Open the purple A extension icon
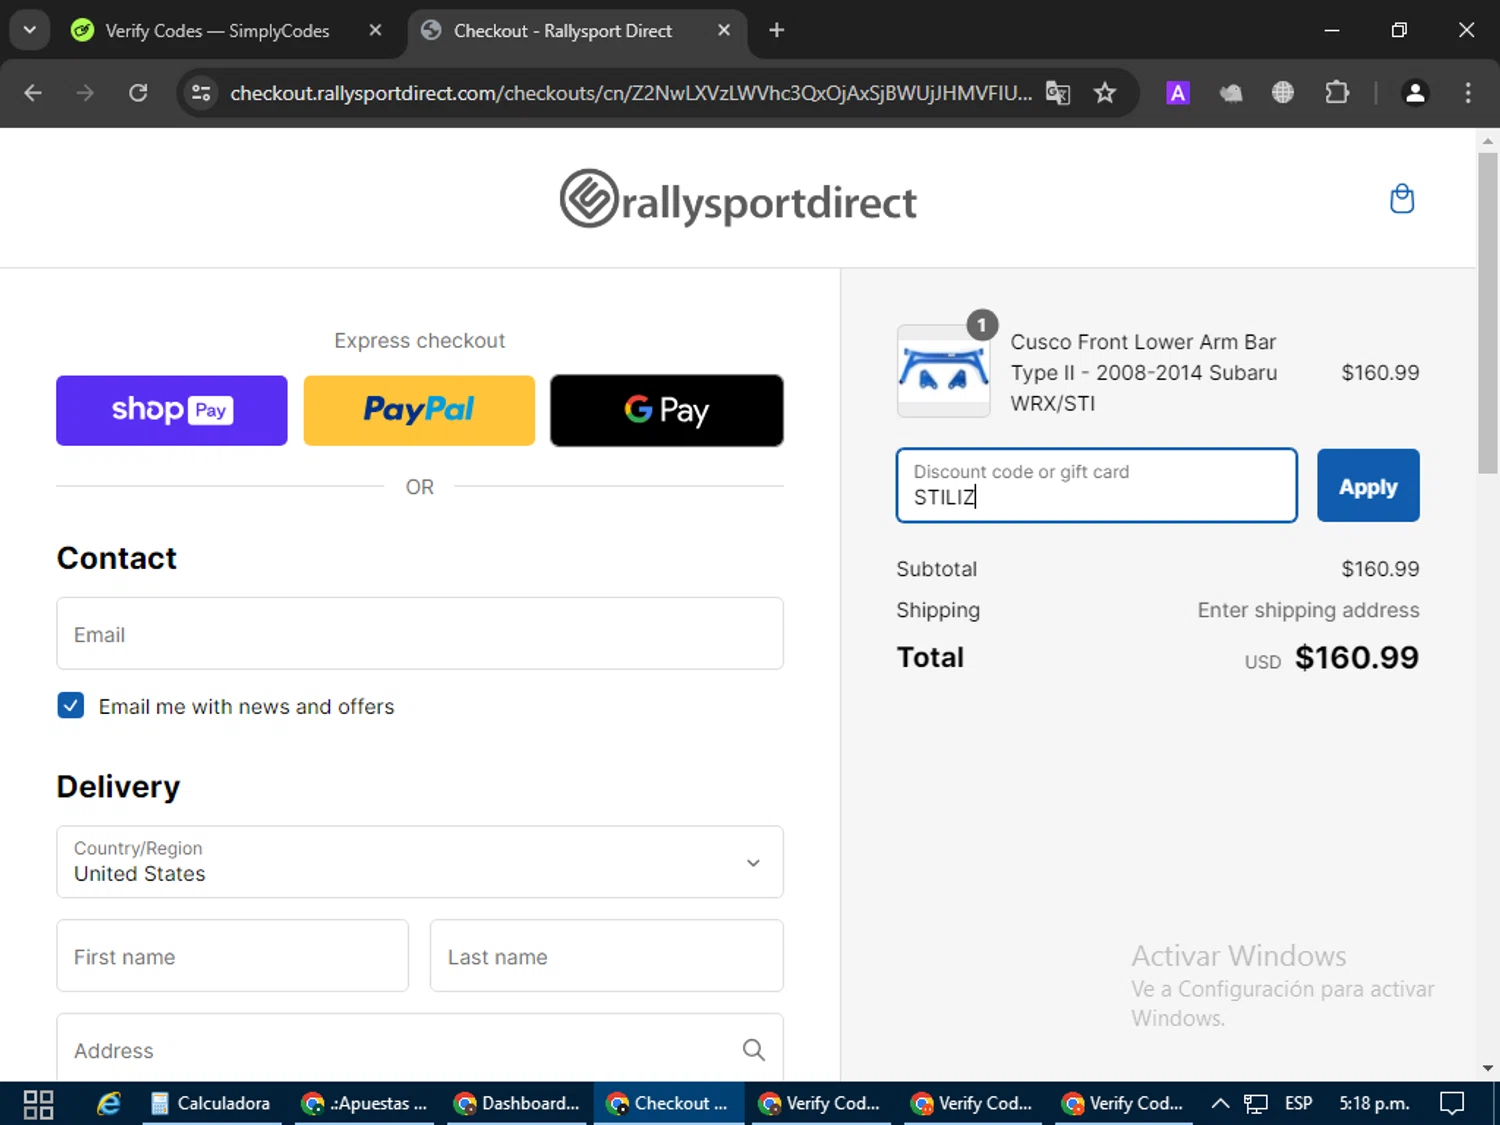Image resolution: width=1500 pixels, height=1125 pixels. click(x=1178, y=93)
